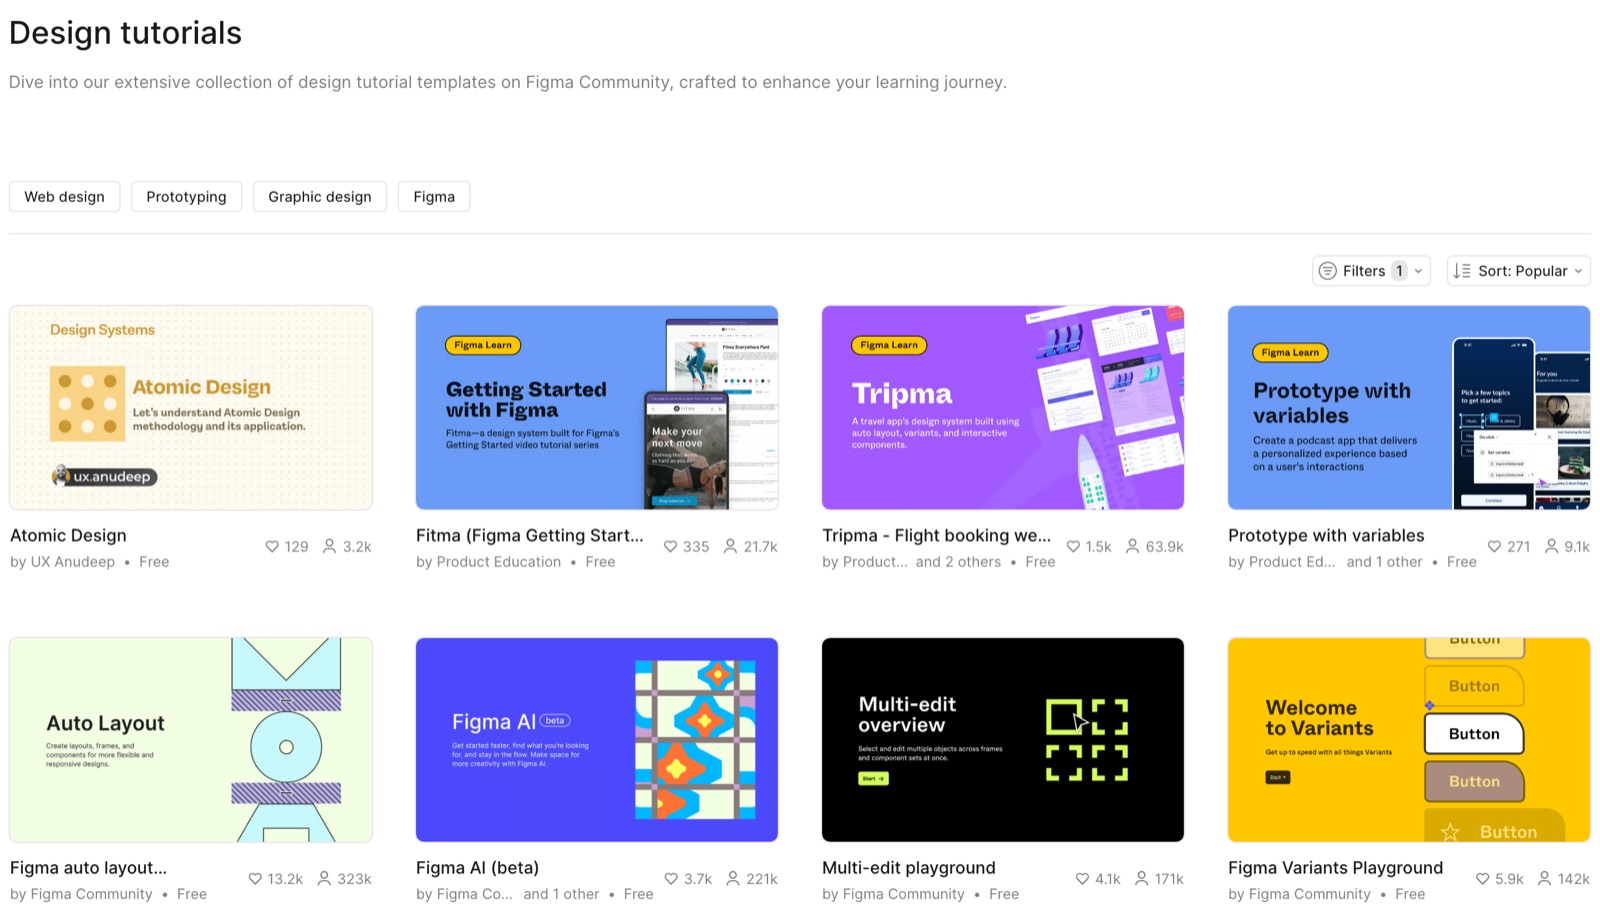Open the Atomic Design thumbnail

coord(191,408)
